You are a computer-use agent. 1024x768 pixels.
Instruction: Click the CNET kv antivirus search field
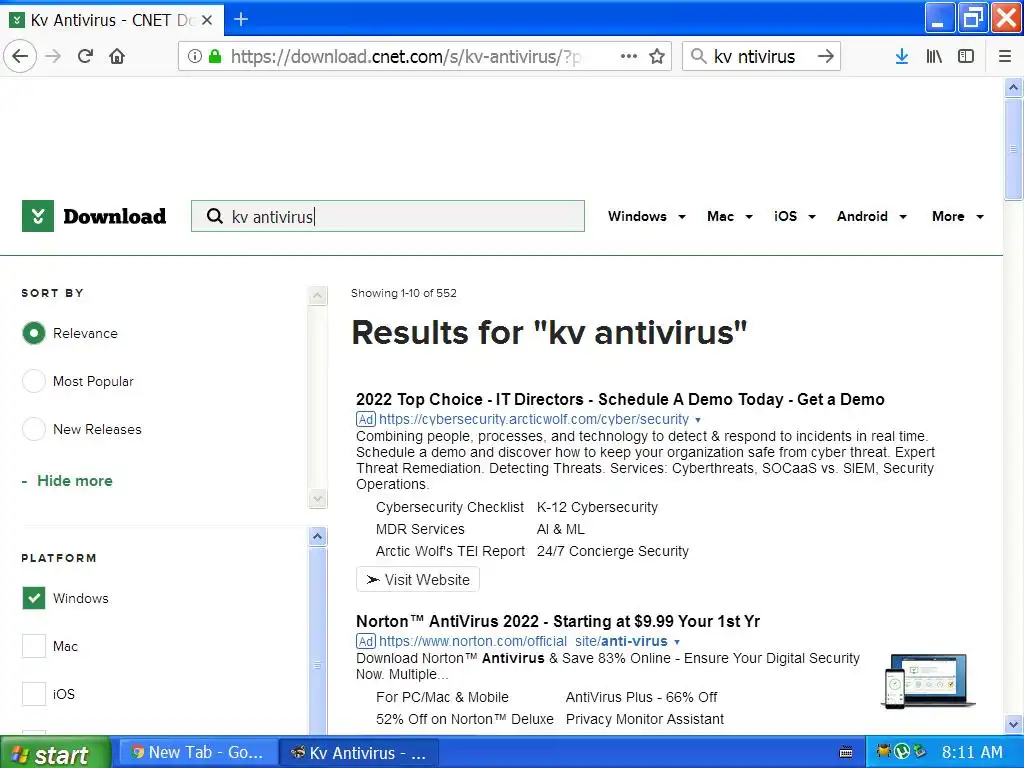[x=388, y=216]
